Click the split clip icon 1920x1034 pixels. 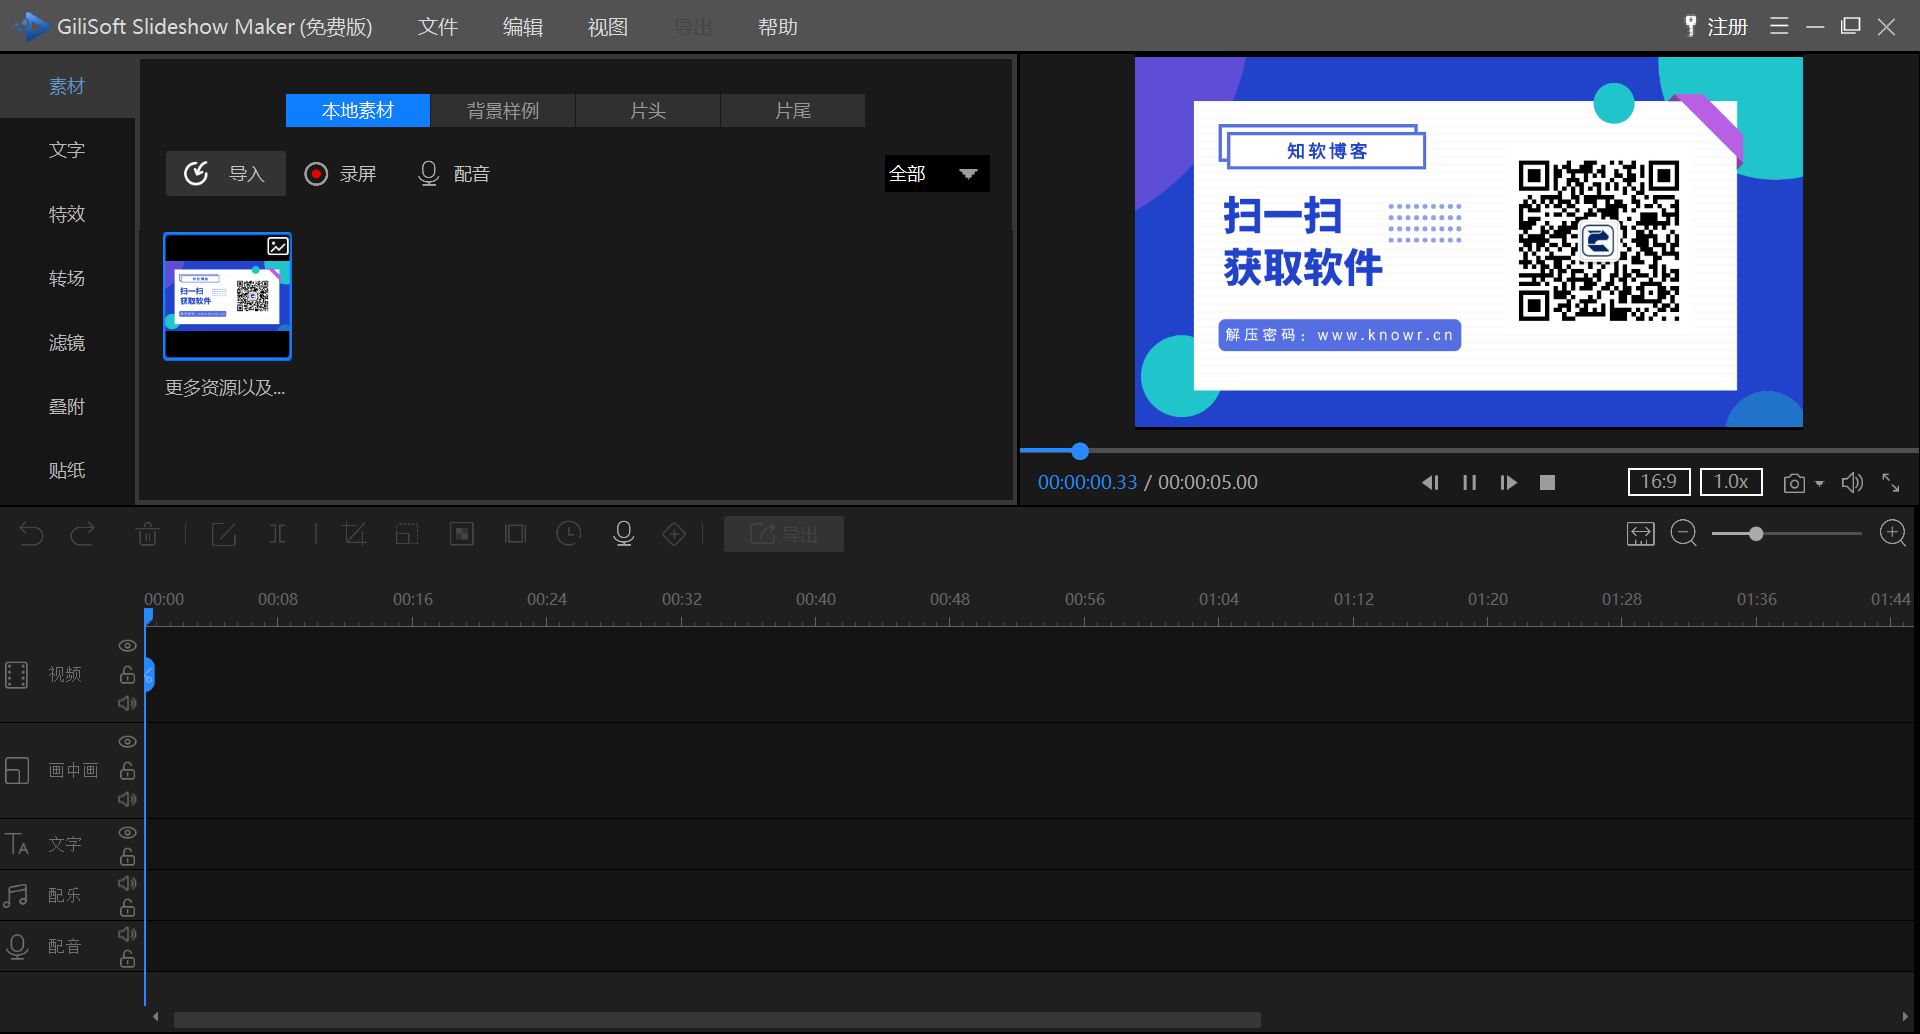[x=278, y=534]
